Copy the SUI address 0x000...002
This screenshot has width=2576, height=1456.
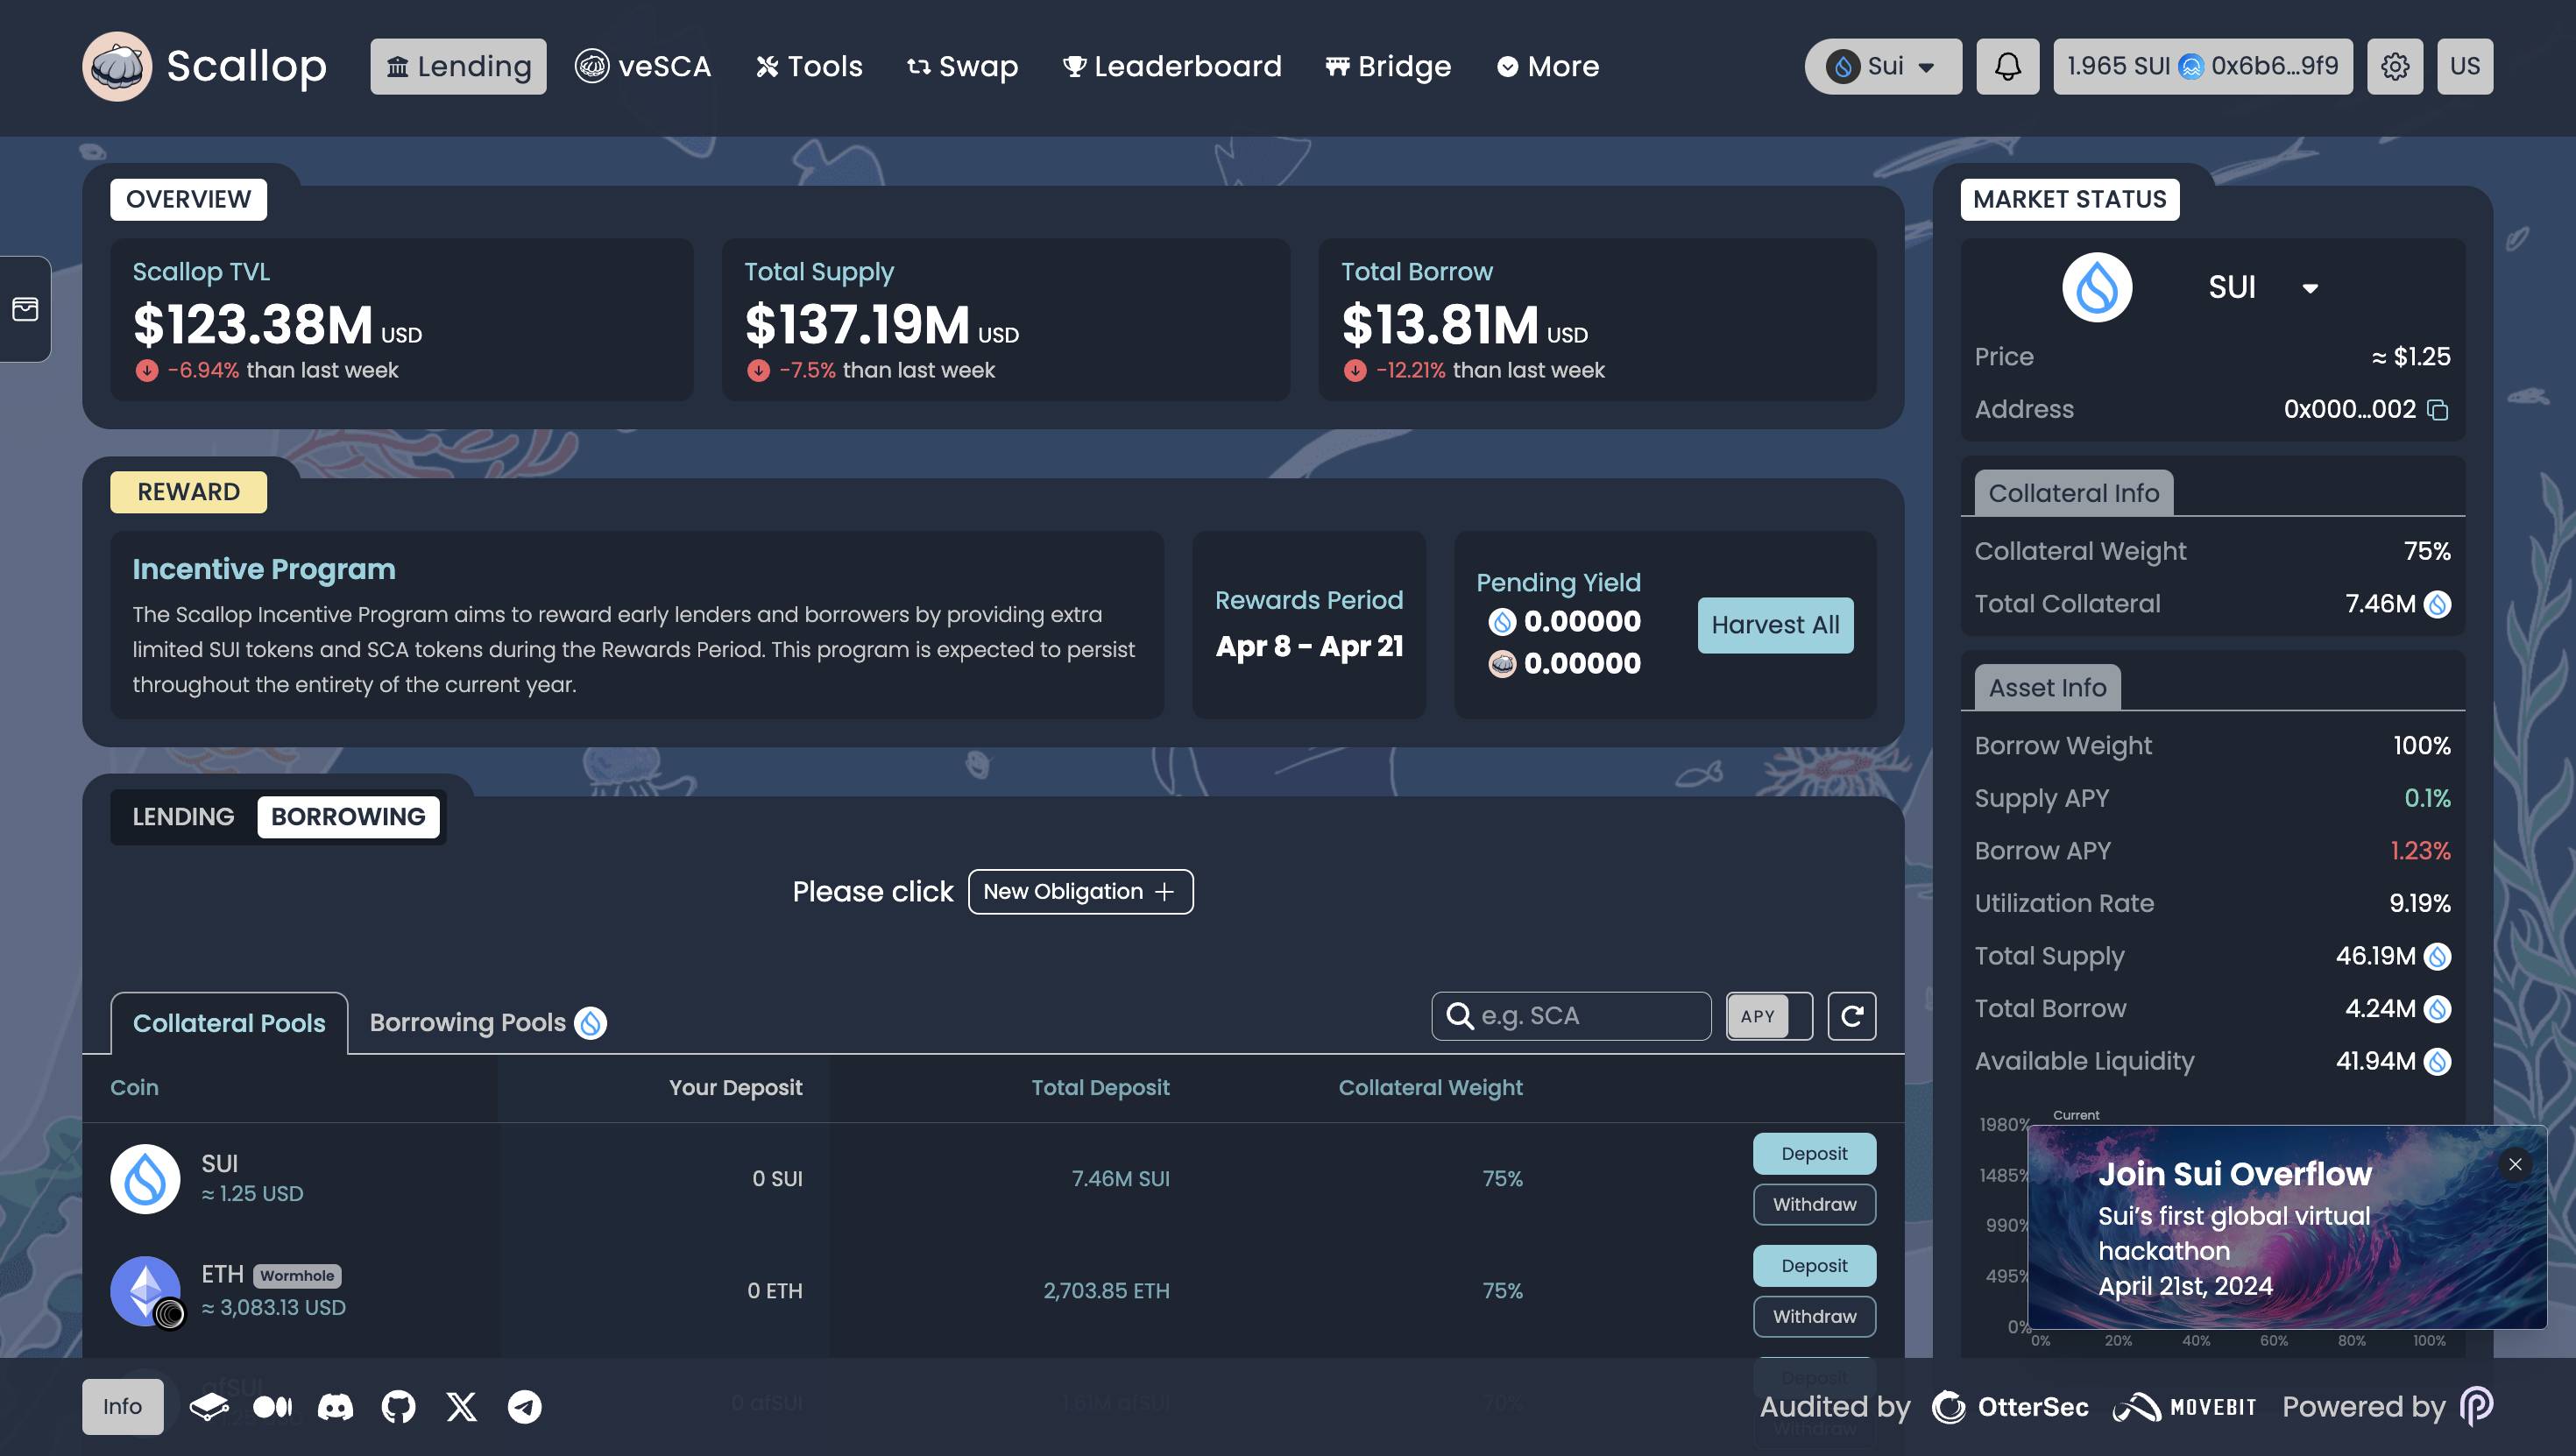tap(2438, 410)
